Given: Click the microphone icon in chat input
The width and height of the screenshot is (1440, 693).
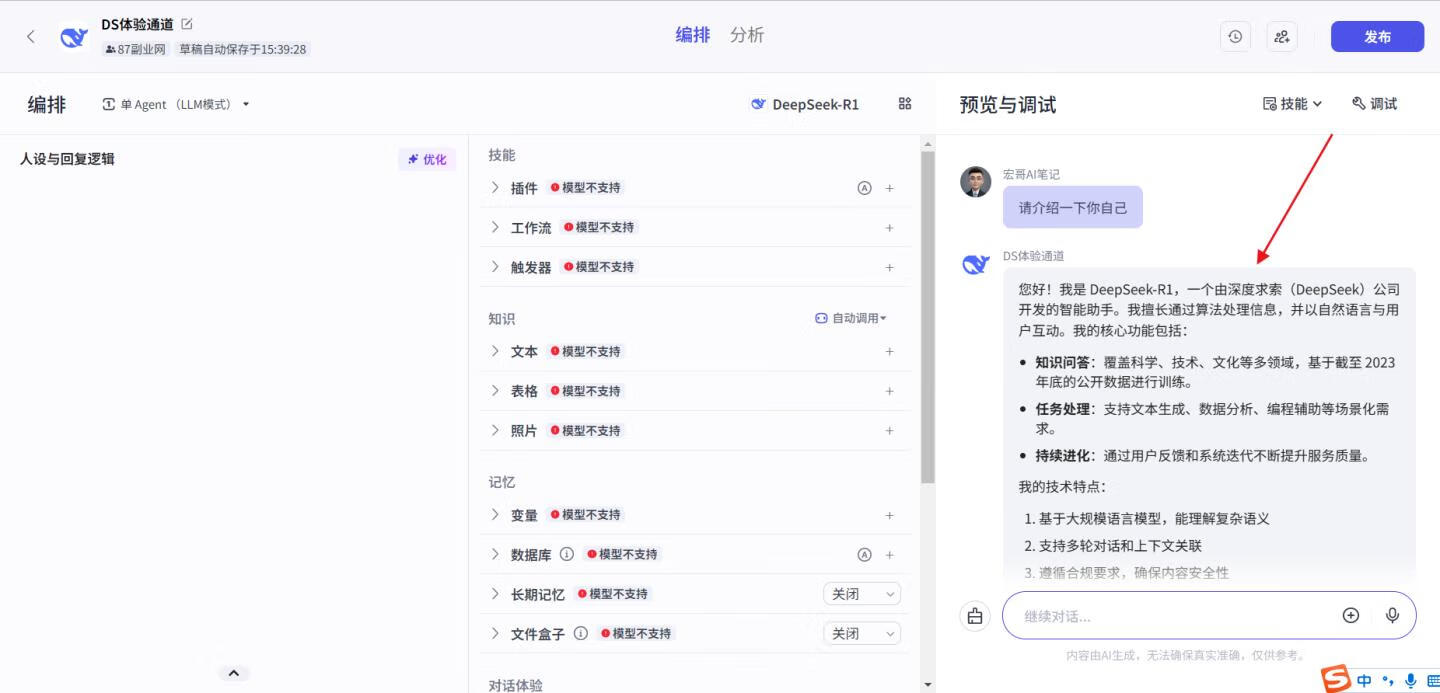Looking at the screenshot, I should coord(1392,615).
